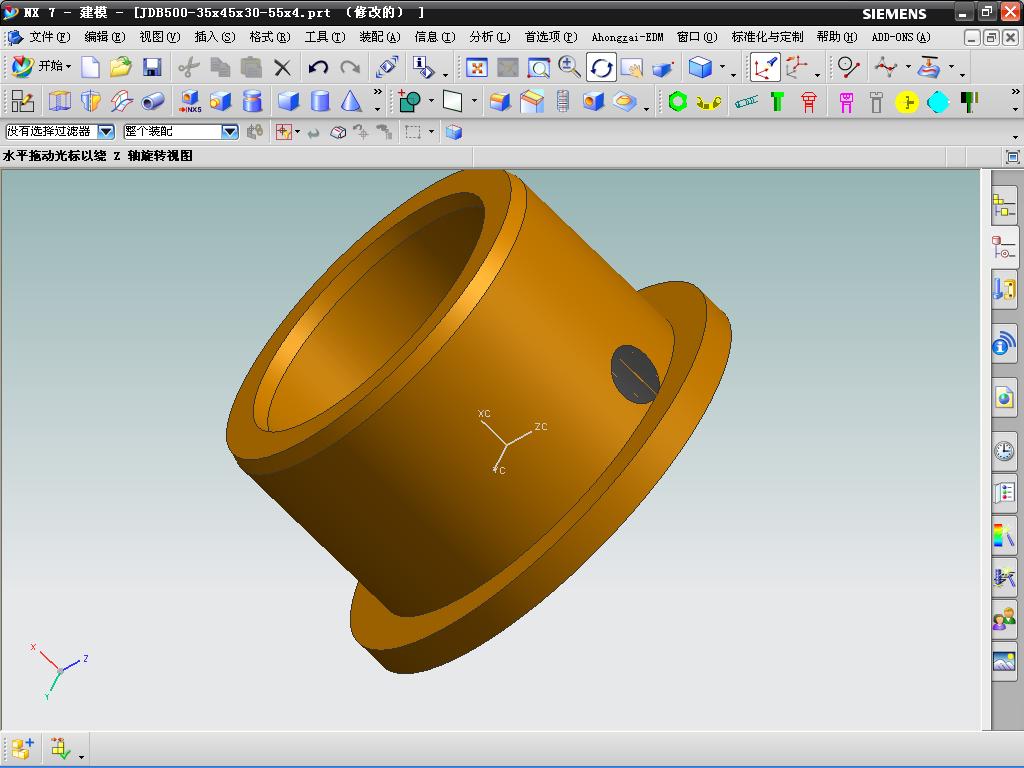Open the ADD-ONS(A) menu

(901, 37)
